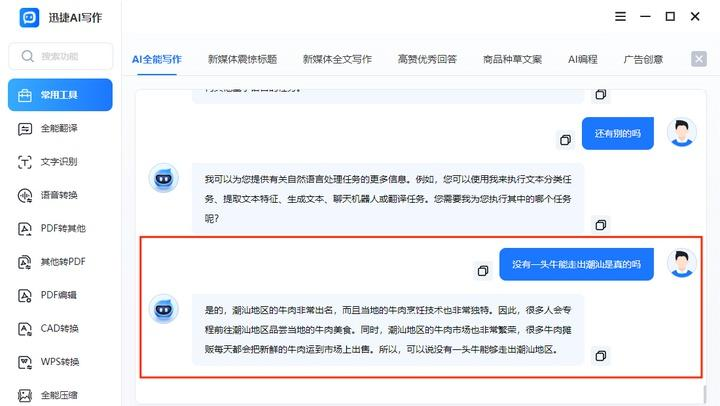
Task: Select the AI编程 tab
Action: click(x=582, y=59)
